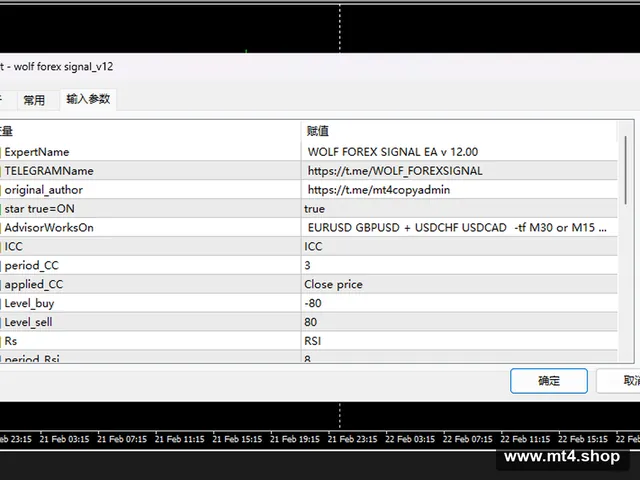Open the Close price dropdown
640x480 pixels.
[459, 284]
